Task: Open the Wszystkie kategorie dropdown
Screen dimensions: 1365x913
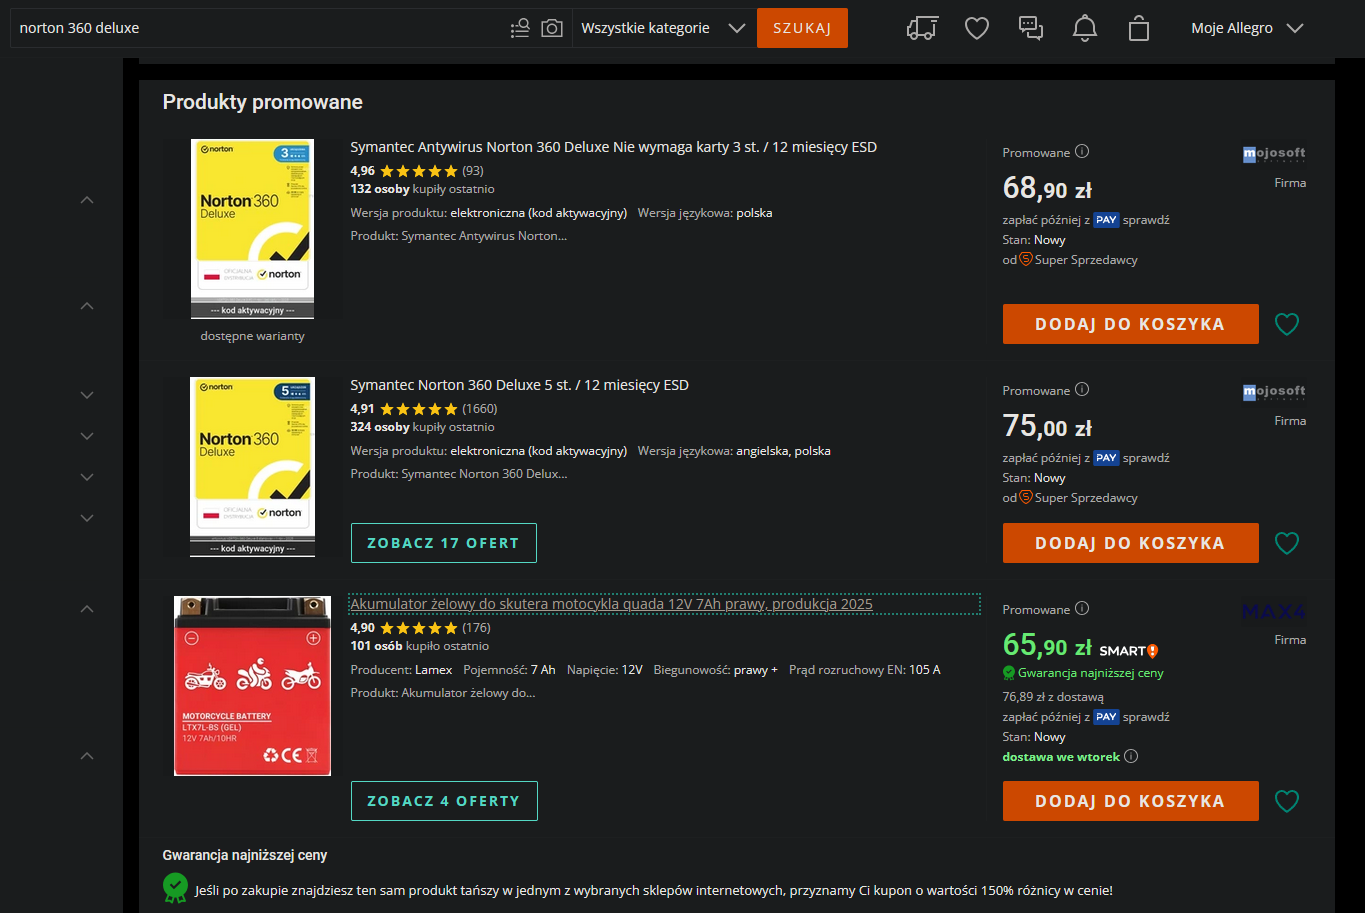Action: [663, 28]
